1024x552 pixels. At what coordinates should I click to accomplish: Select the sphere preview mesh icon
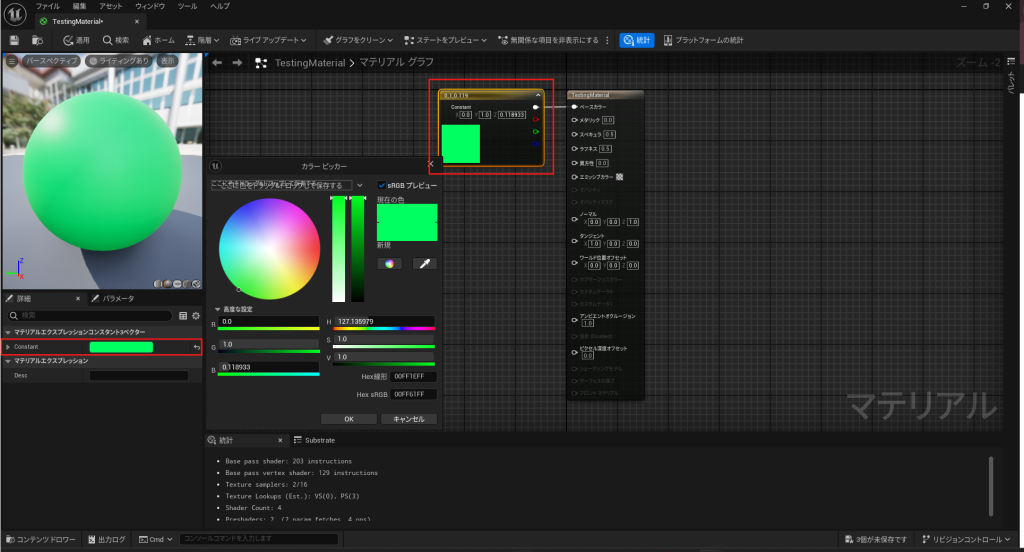tap(170, 283)
